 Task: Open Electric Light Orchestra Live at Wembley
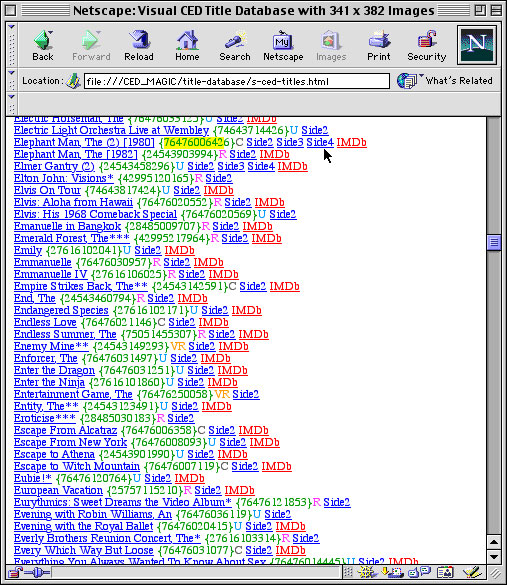pos(111,131)
